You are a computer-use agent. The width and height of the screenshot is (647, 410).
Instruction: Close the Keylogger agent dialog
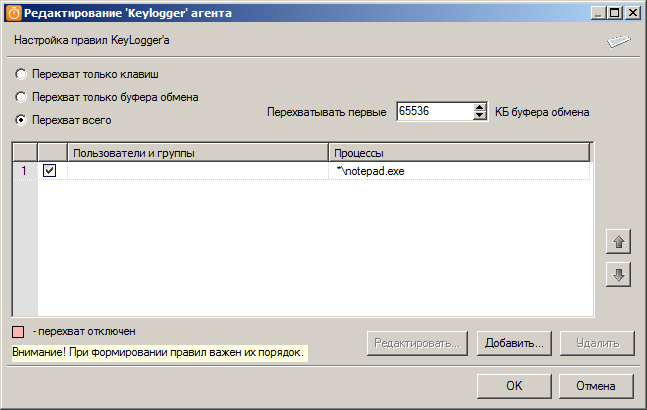(x=634, y=14)
